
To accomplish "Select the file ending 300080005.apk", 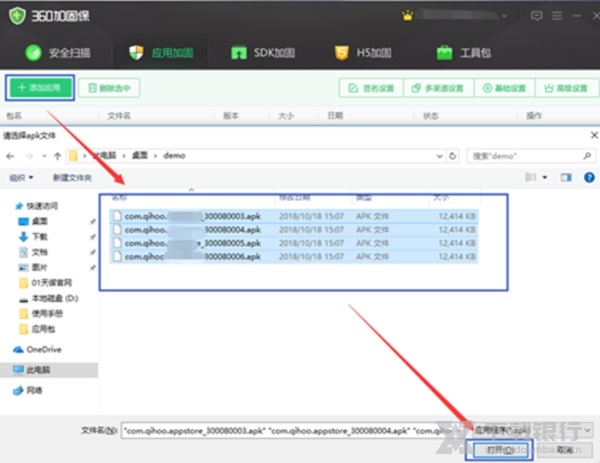I will click(x=293, y=243).
